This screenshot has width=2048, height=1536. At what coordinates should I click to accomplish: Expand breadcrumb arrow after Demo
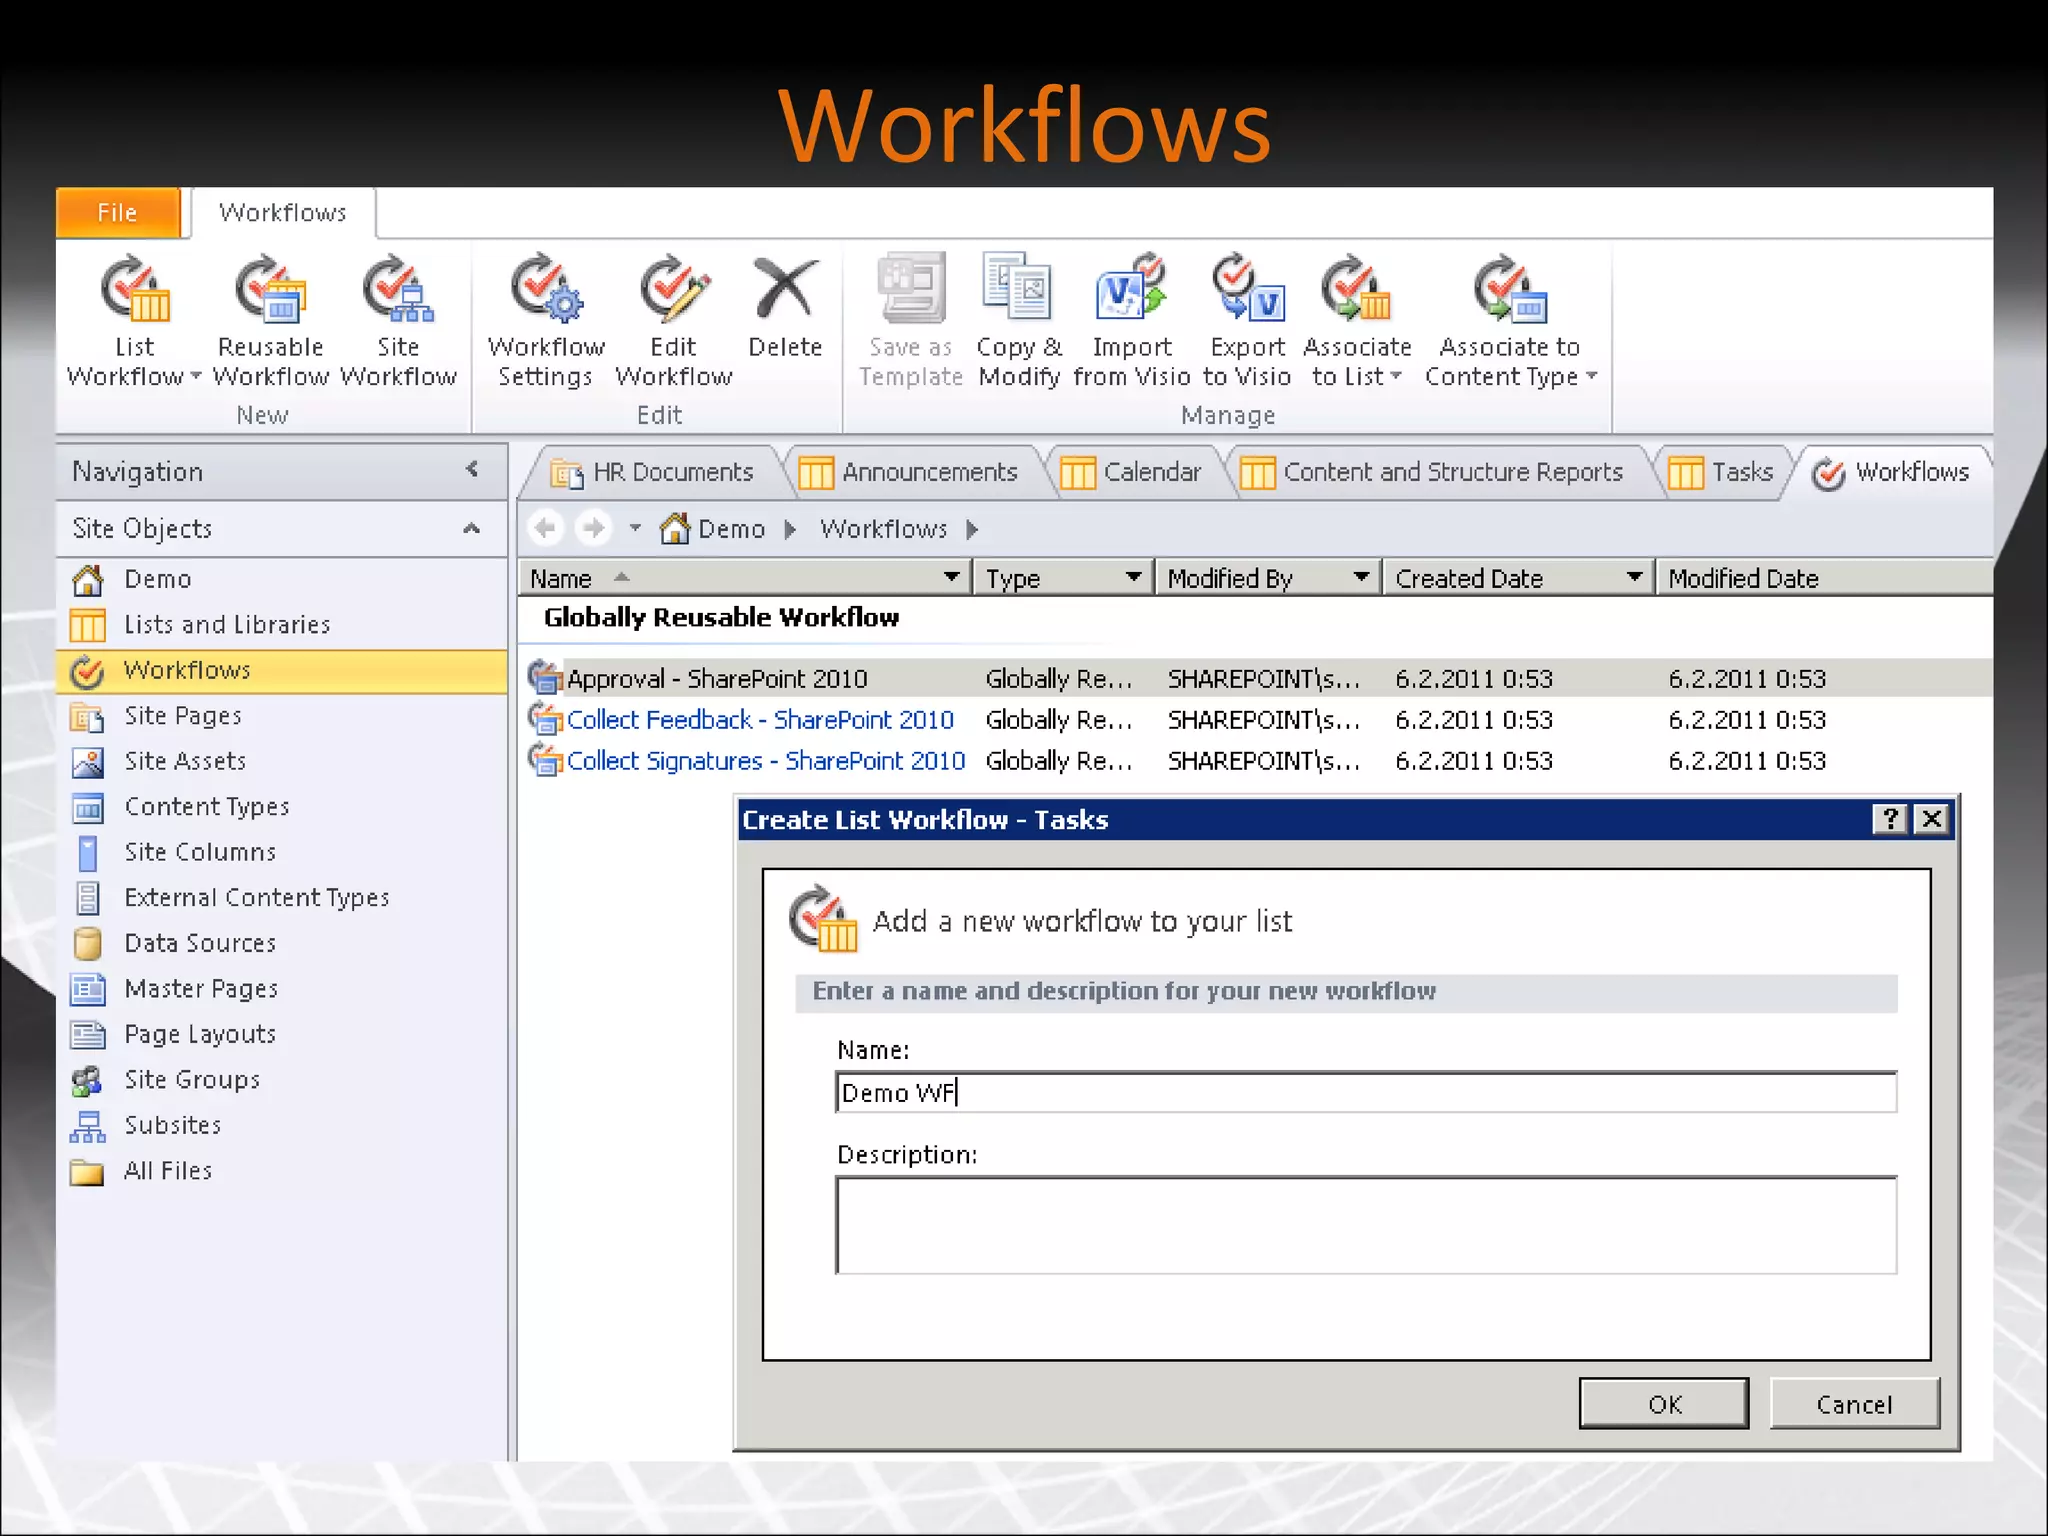coord(790,528)
